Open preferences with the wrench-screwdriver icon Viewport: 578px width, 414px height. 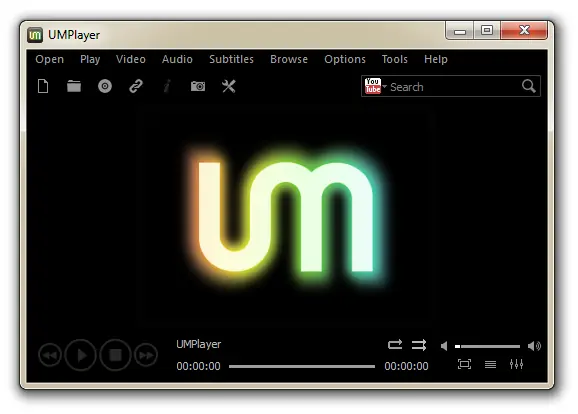point(229,86)
